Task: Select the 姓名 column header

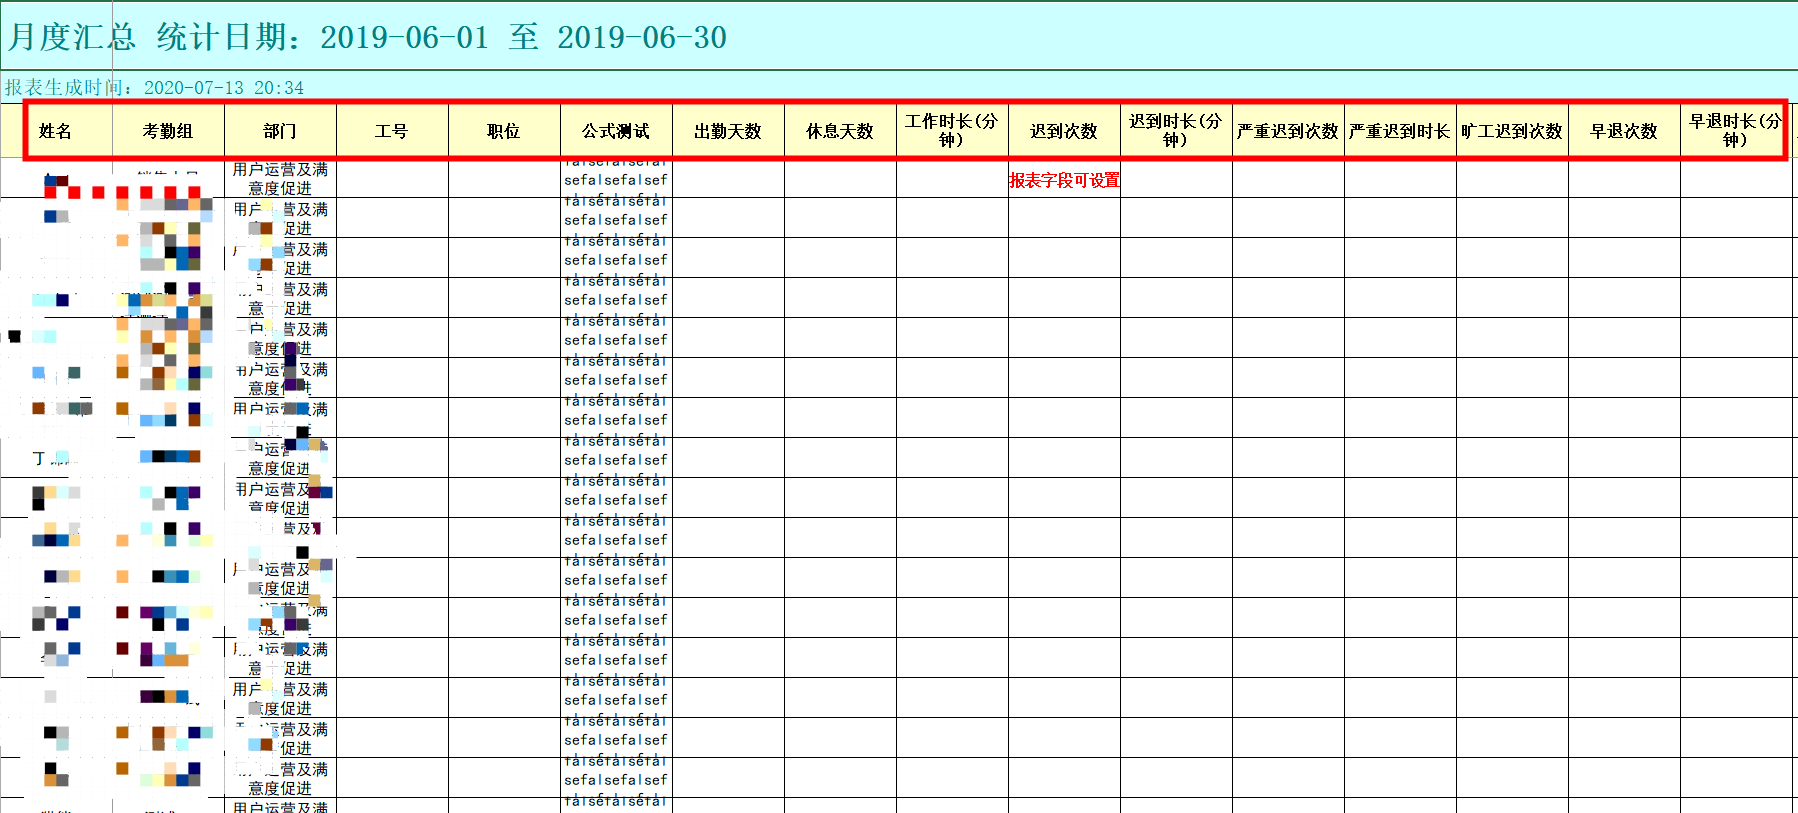Action: (56, 131)
